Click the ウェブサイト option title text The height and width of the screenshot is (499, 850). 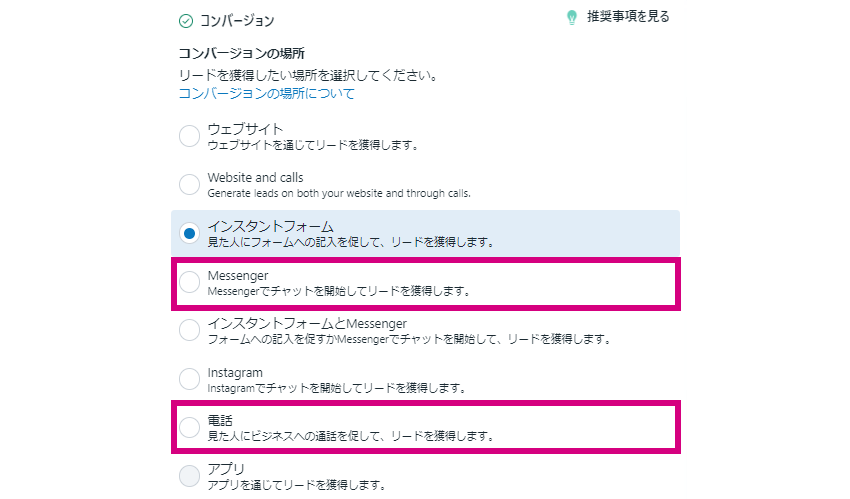click(x=245, y=129)
